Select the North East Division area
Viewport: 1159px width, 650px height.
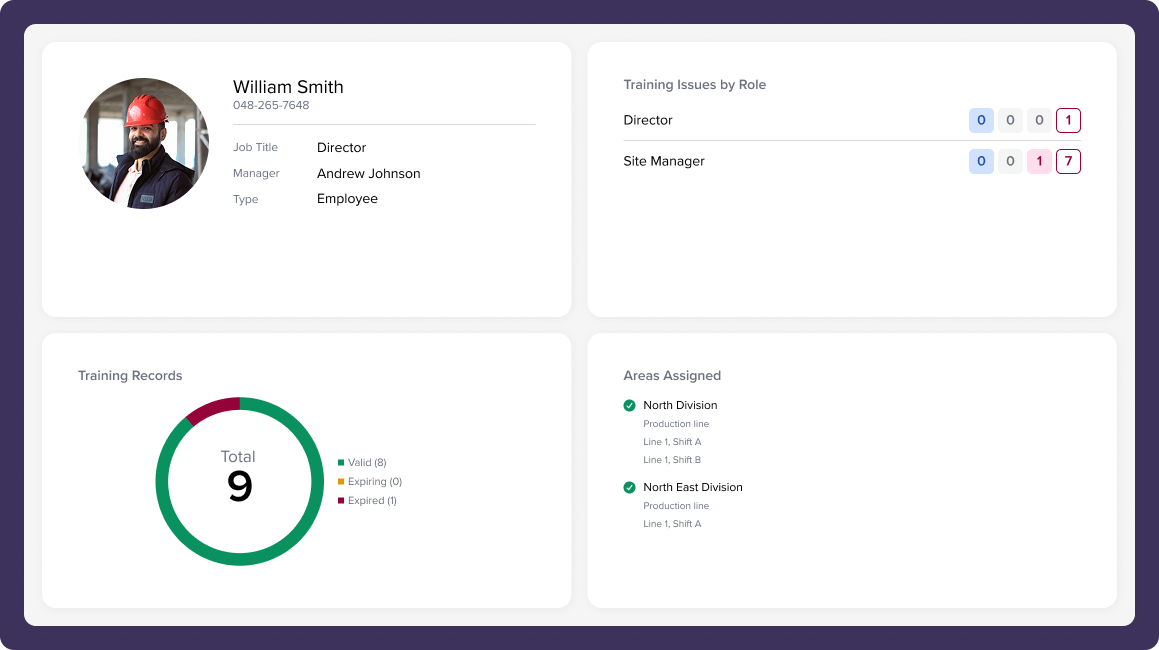692,487
